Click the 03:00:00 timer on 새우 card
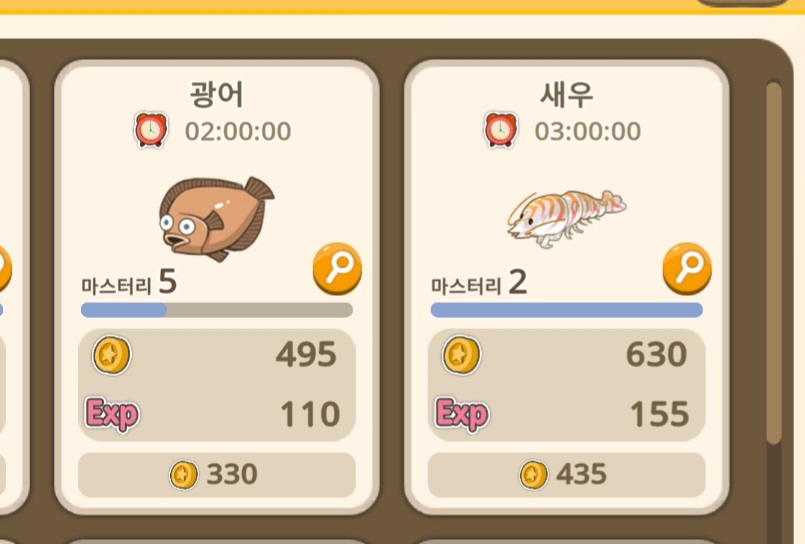Viewport: 805px width, 544px height. (588, 131)
